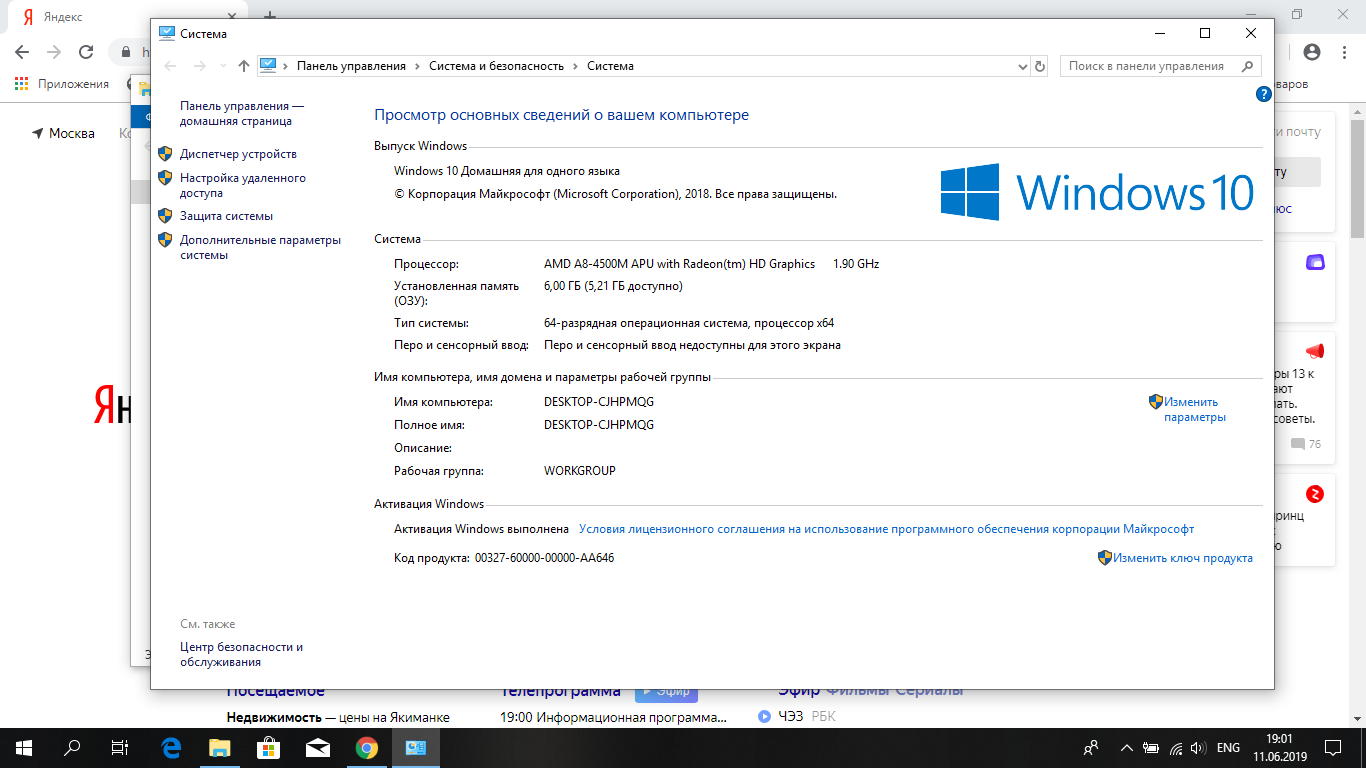Click Панель управления breadcrumb segment

[351, 66]
